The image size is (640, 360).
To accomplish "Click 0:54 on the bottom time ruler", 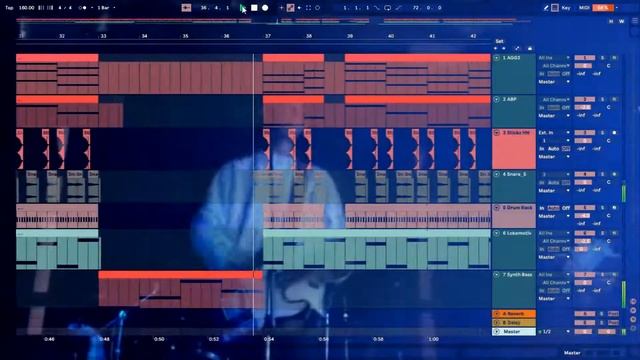I will pos(269,339).
